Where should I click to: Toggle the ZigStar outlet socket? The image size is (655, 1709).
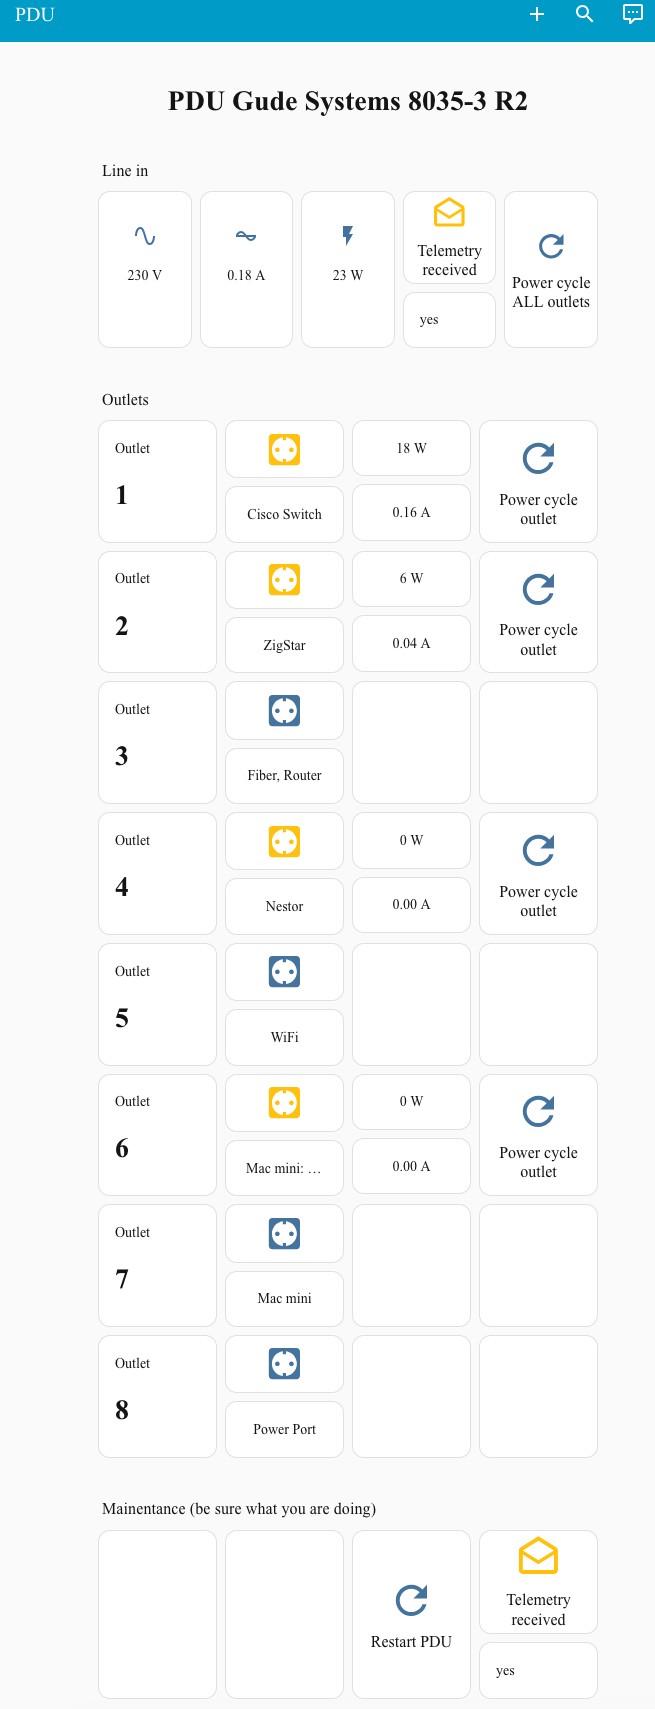click(284, 579)
